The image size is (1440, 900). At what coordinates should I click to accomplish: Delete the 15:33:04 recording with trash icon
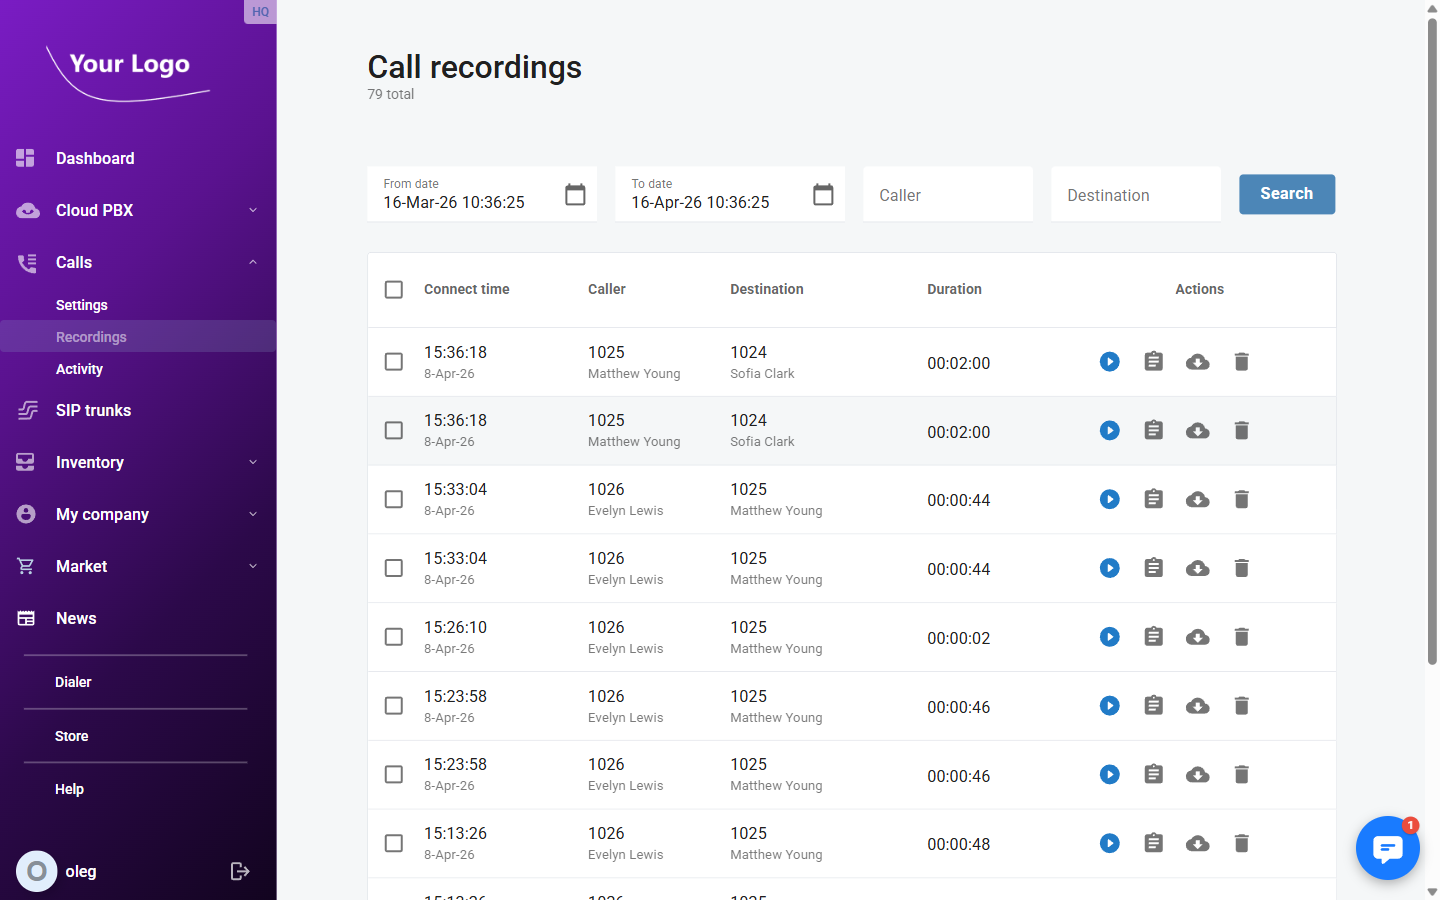1241,499
